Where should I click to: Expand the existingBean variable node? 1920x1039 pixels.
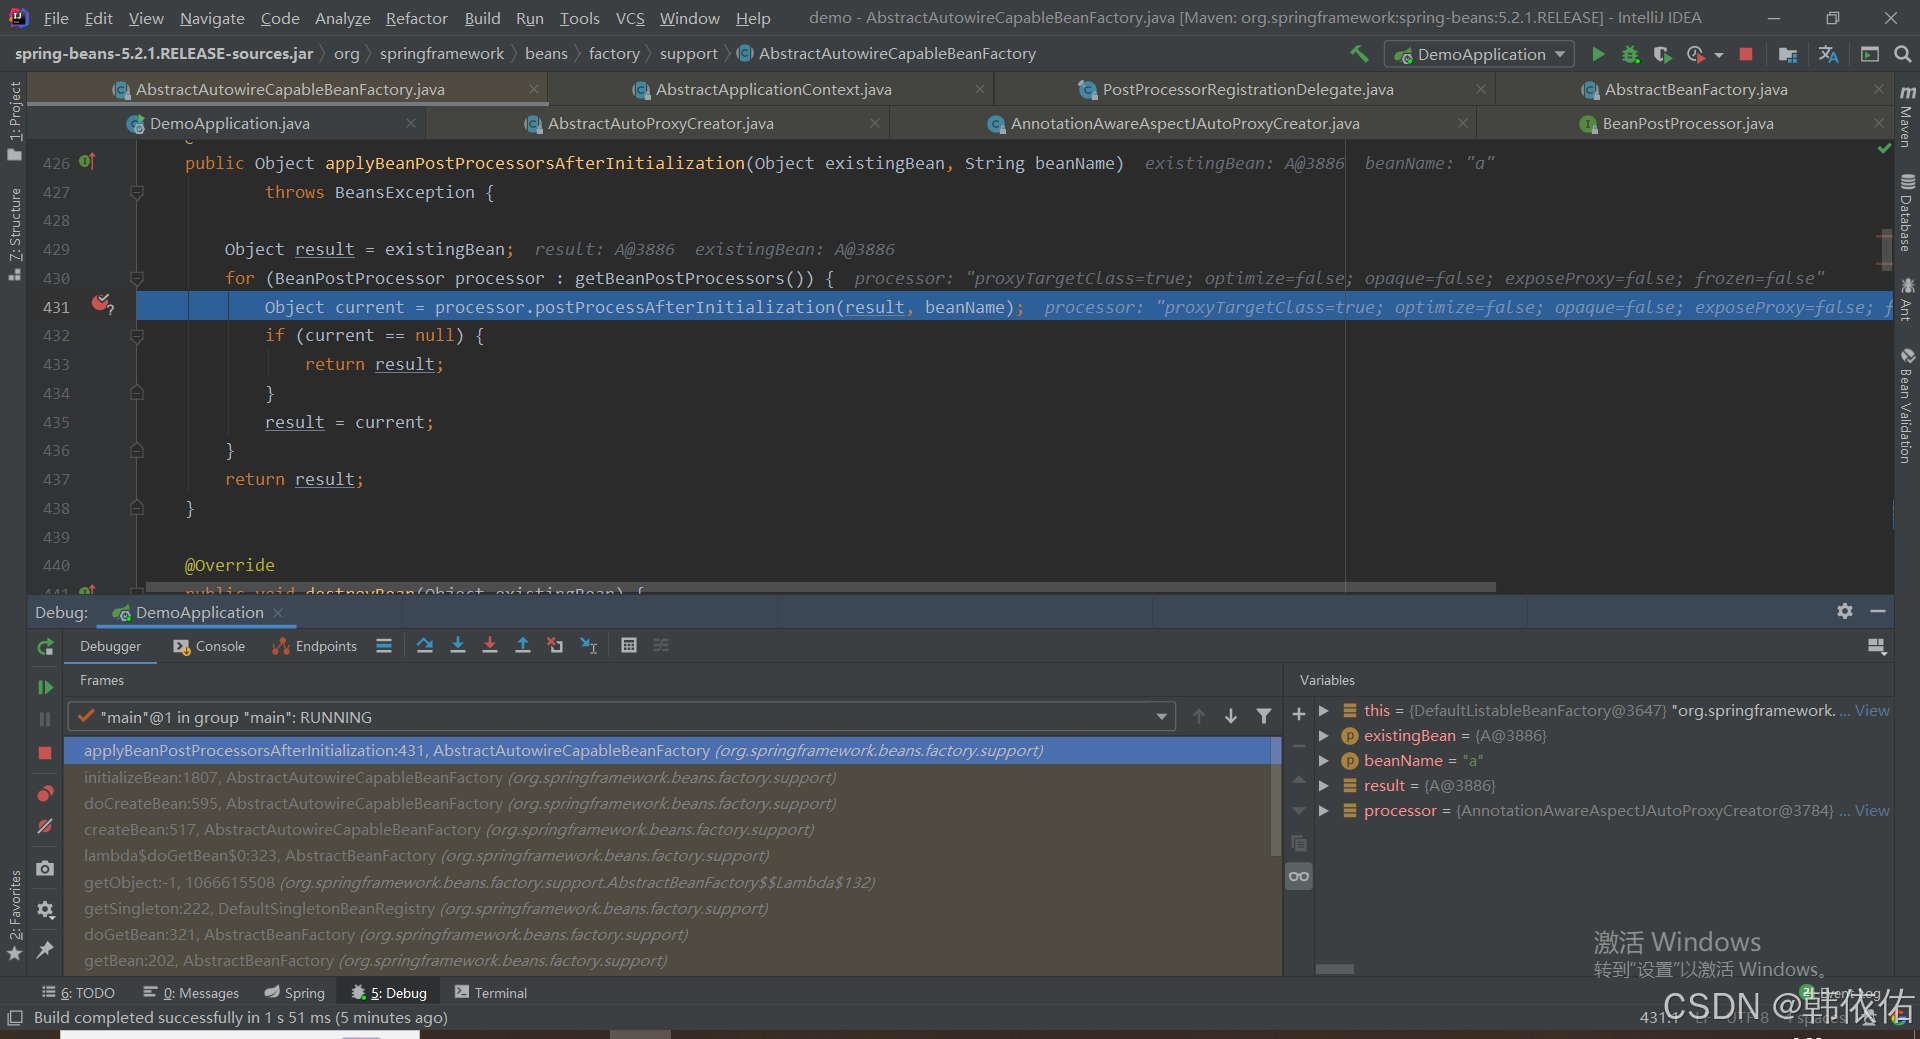[x=1324, y=736]
